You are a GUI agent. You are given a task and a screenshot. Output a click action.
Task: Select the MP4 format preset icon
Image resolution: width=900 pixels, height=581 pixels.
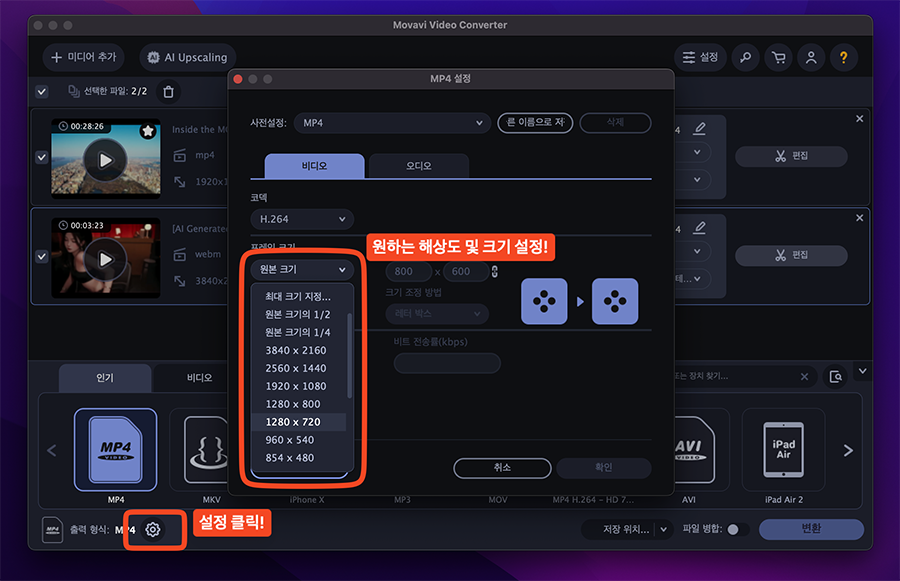pyautogui.click(x=115, y=450)
